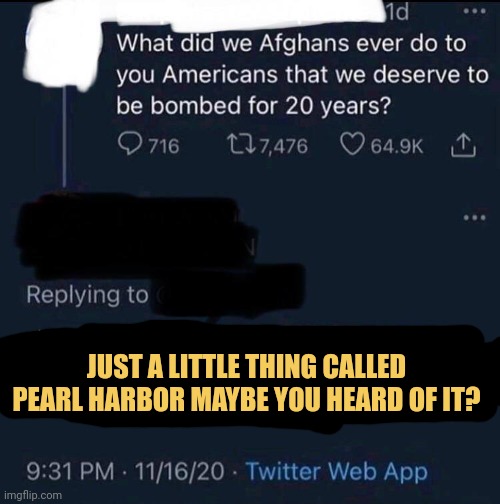Click the Replying to label
The height and width of the screenshot is (504, 500).
click(87, 295)
